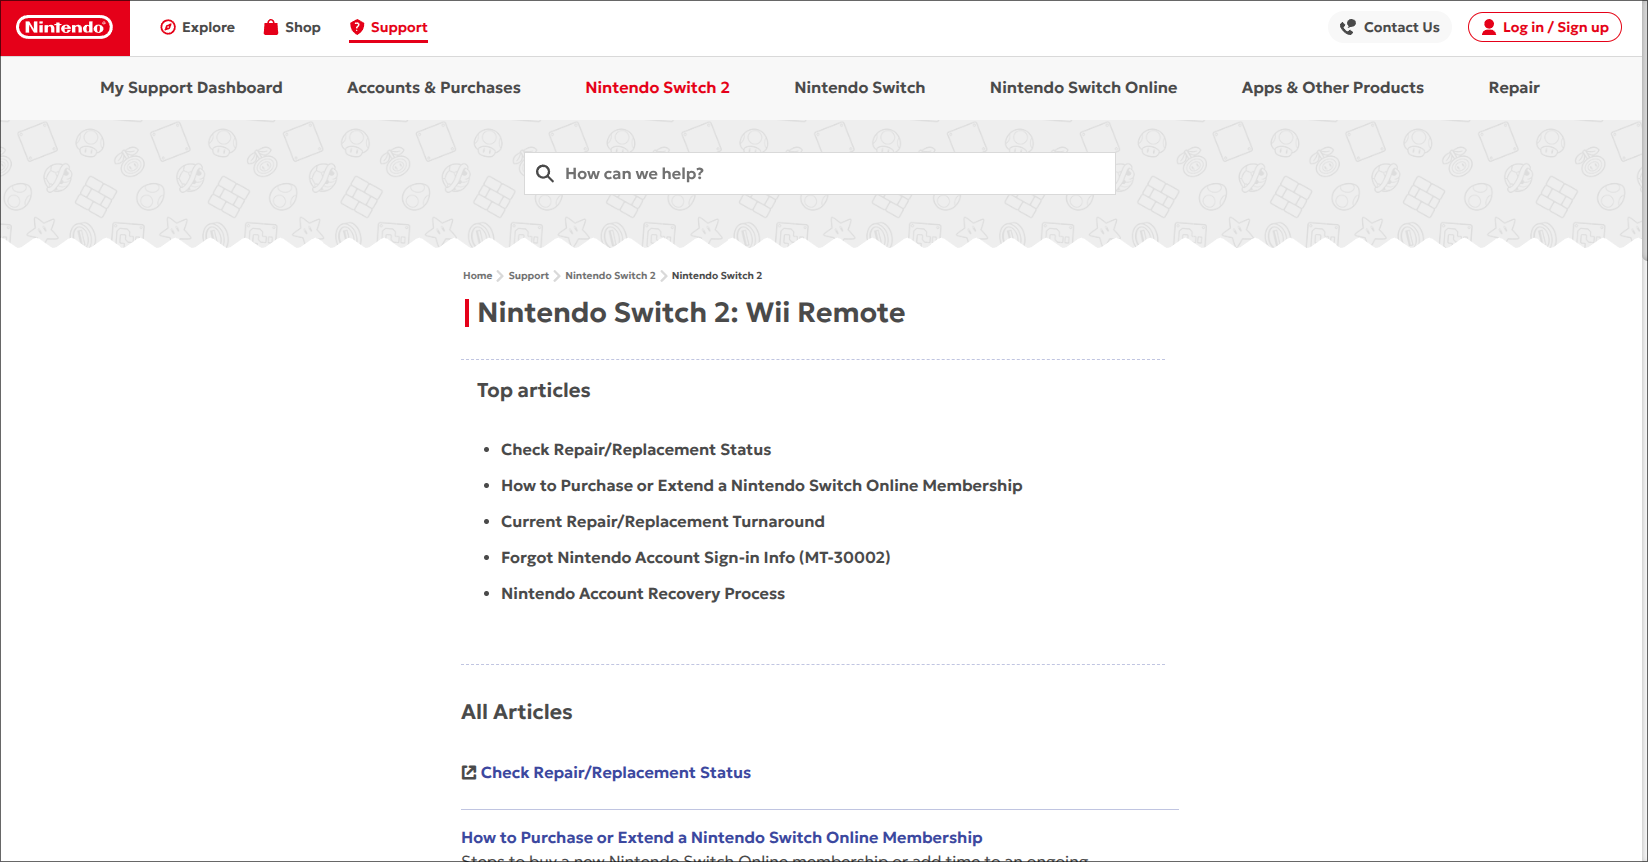Image resolution: width=1648 pixels, height=862 pixels.
Task: Open Forgot Nintendo Account Sign-in Info article
Action: coord(695,558)
